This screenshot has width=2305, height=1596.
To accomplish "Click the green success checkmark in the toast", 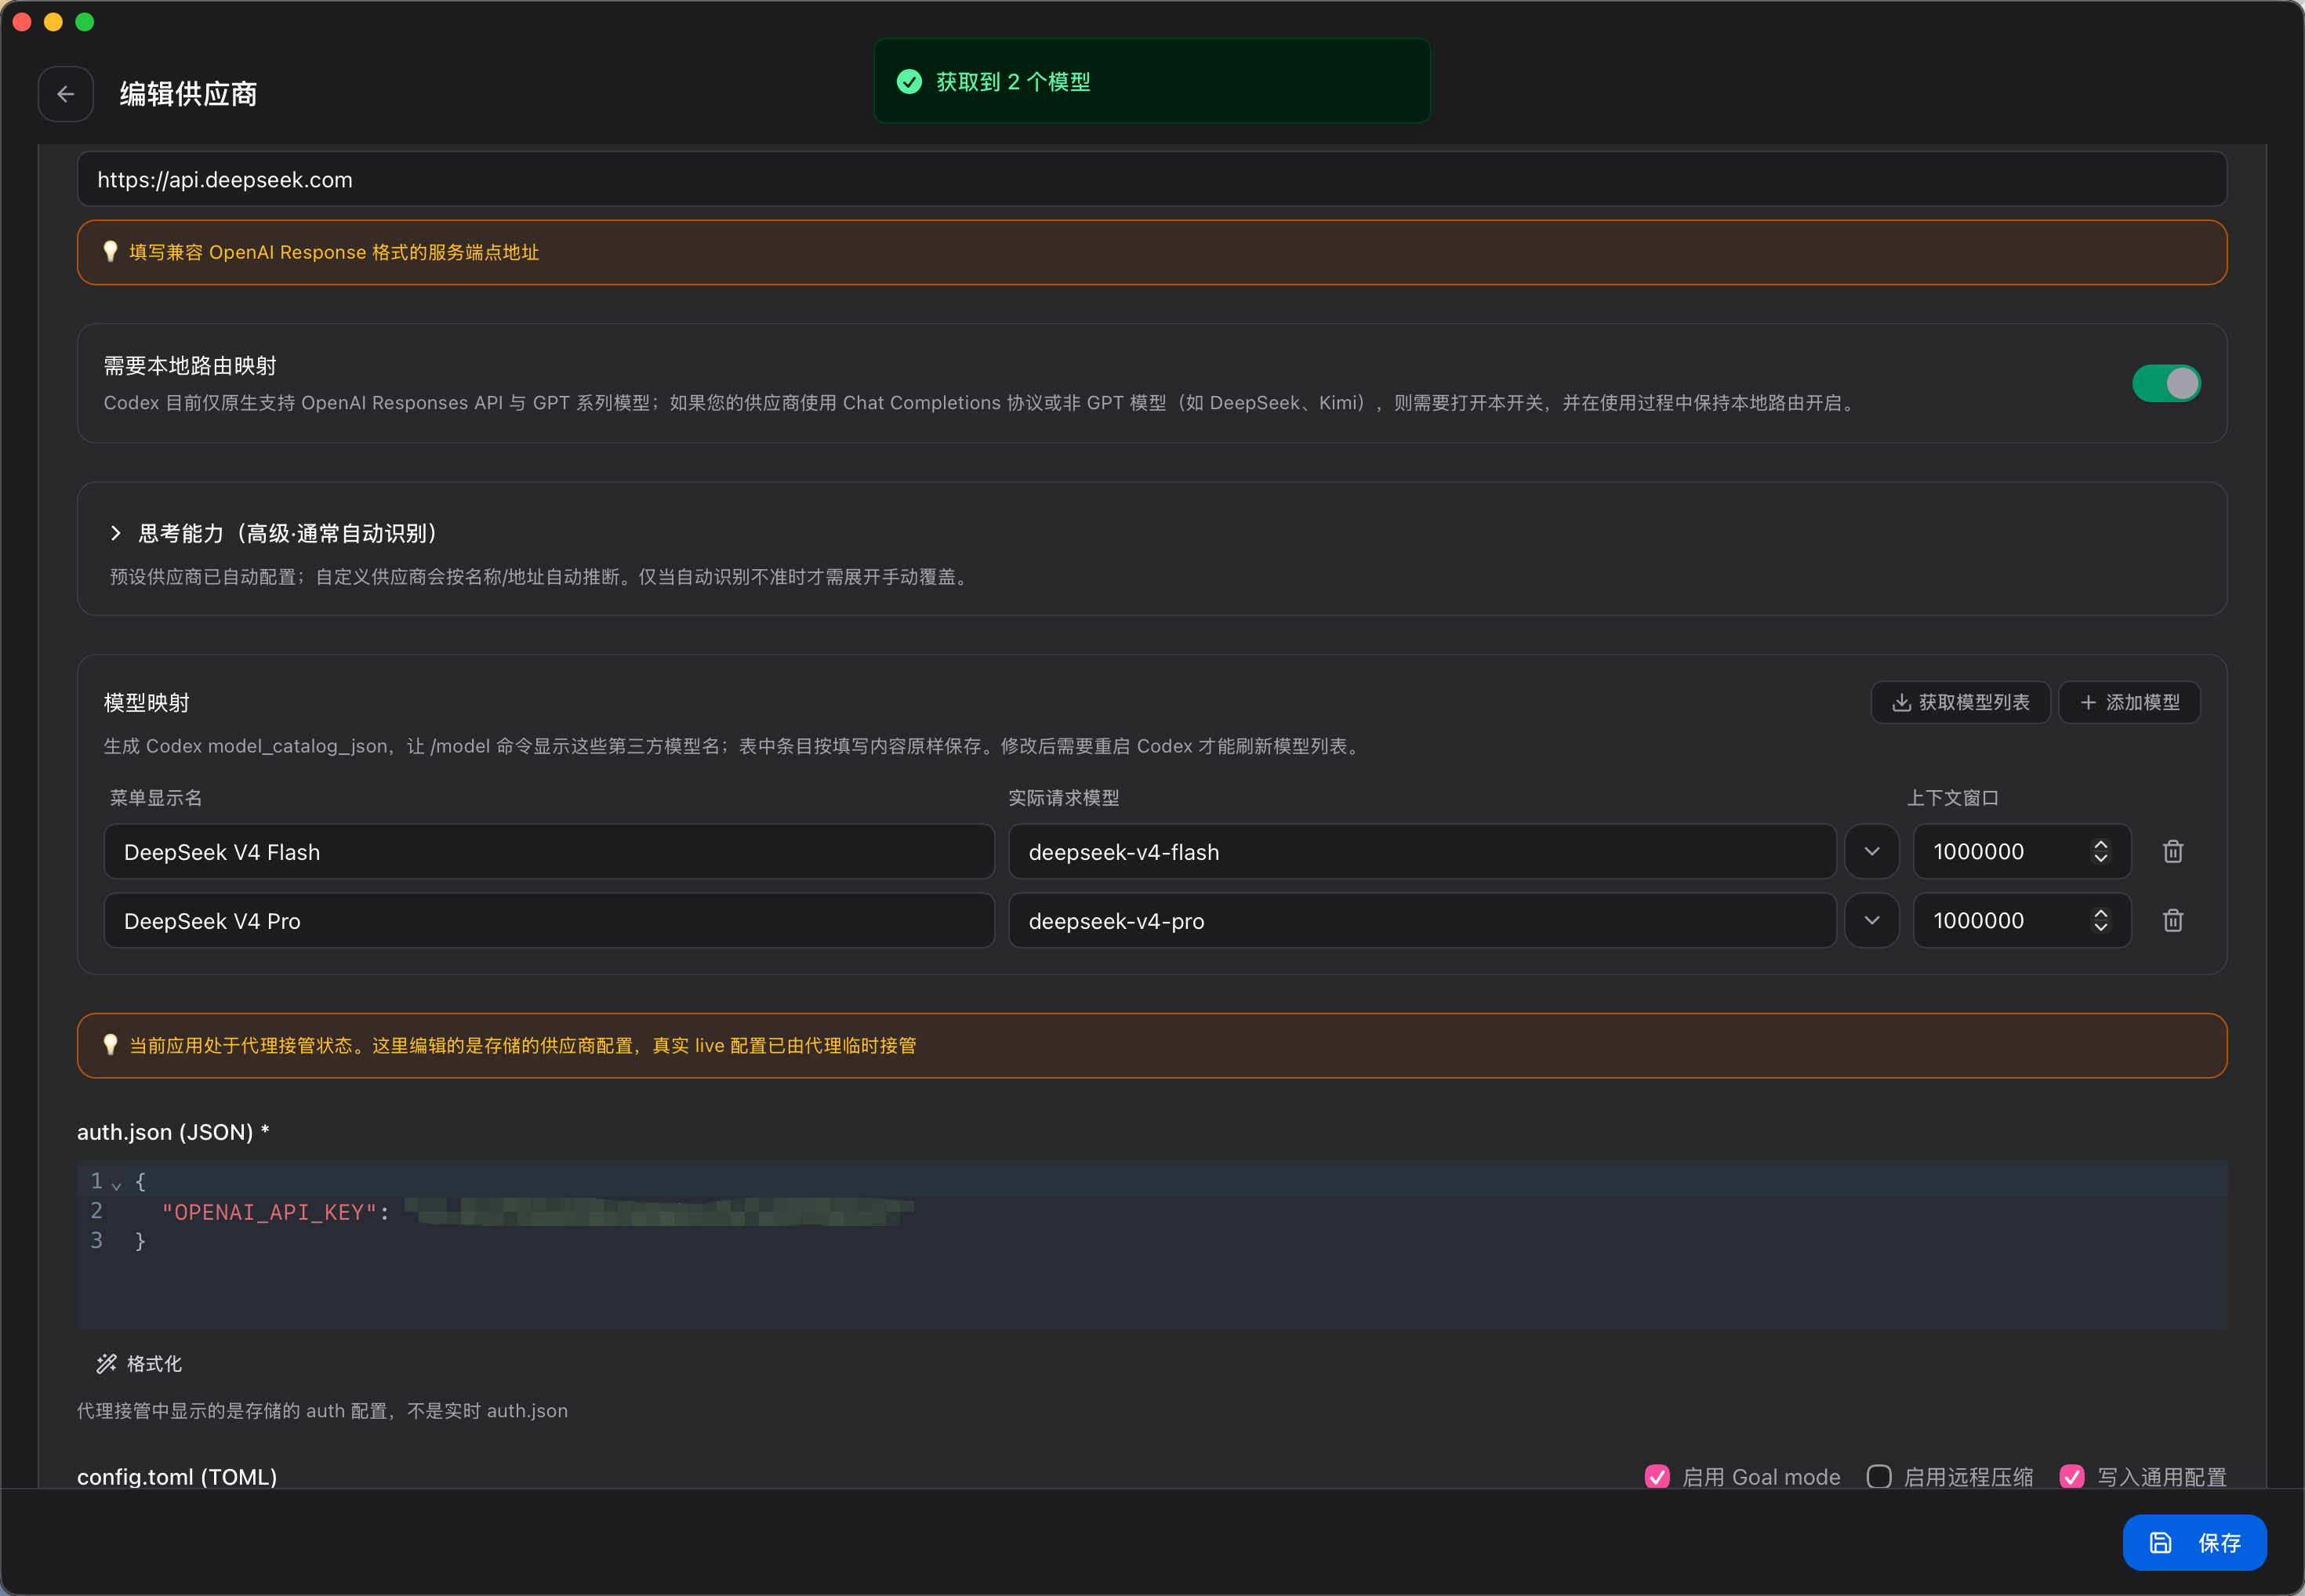I will tap(909, 82).
